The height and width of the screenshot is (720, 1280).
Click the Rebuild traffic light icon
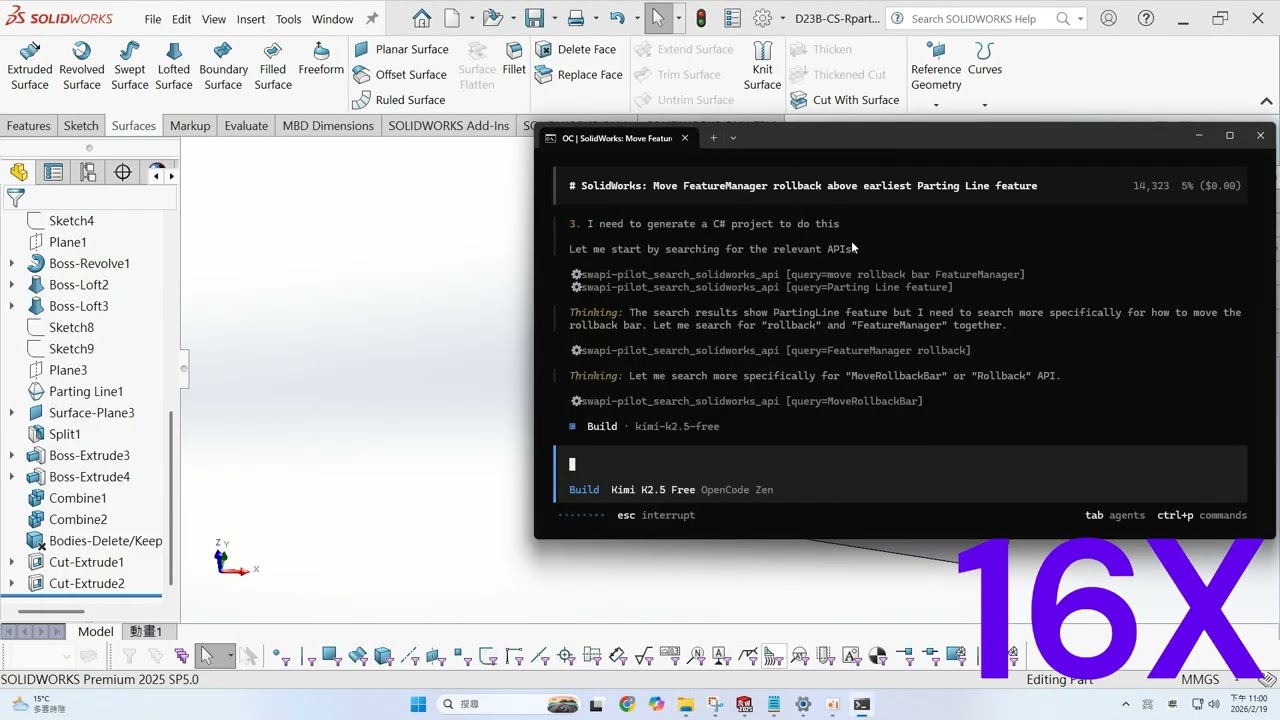(x=701, y=18)
